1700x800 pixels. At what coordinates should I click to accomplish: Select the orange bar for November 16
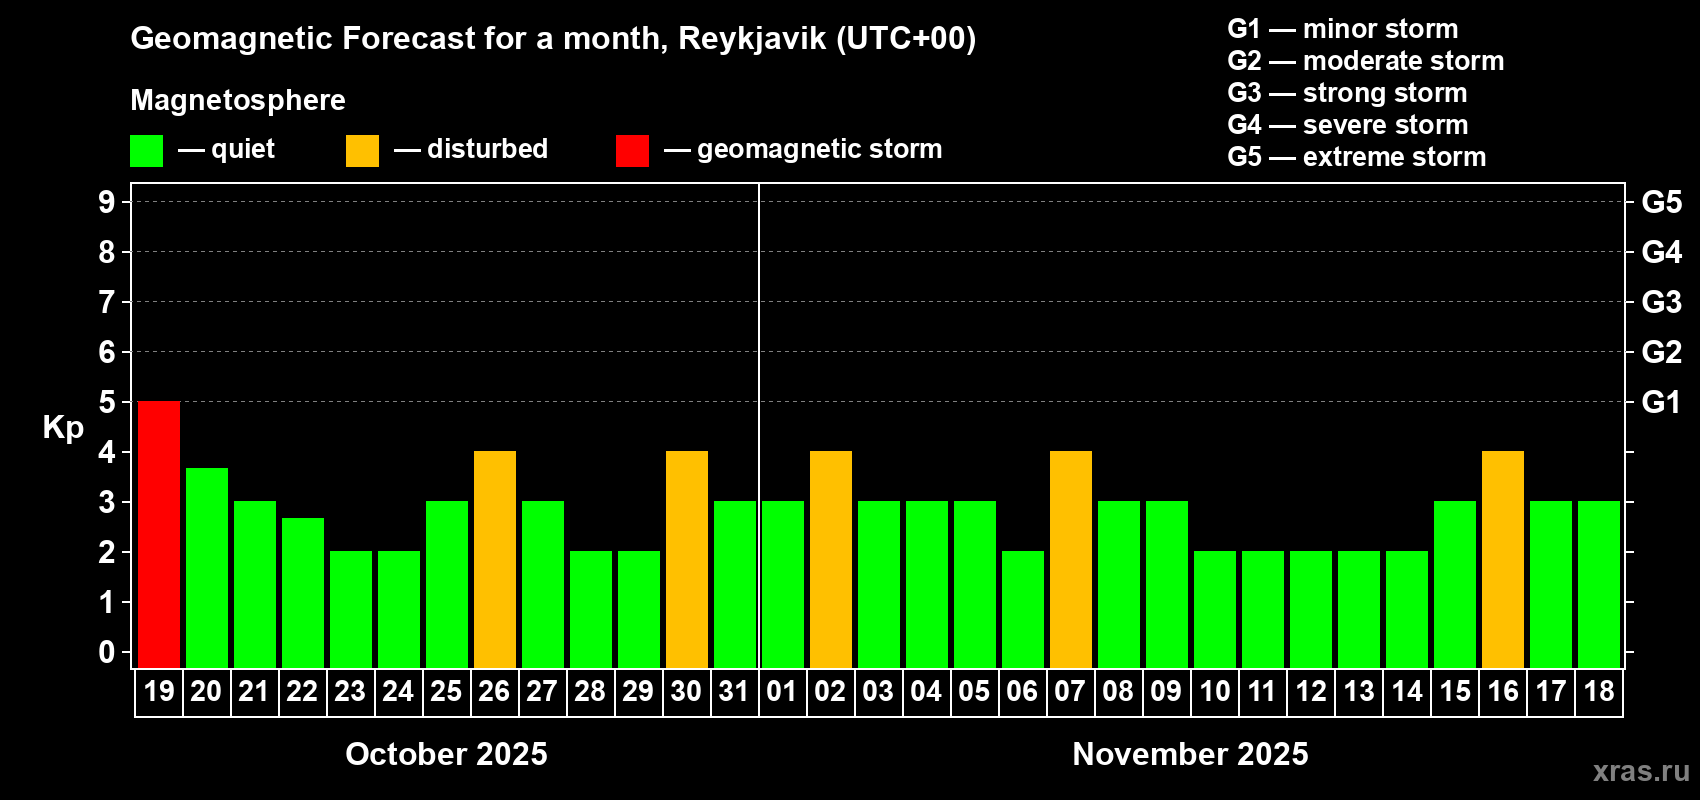[1503, 559]
